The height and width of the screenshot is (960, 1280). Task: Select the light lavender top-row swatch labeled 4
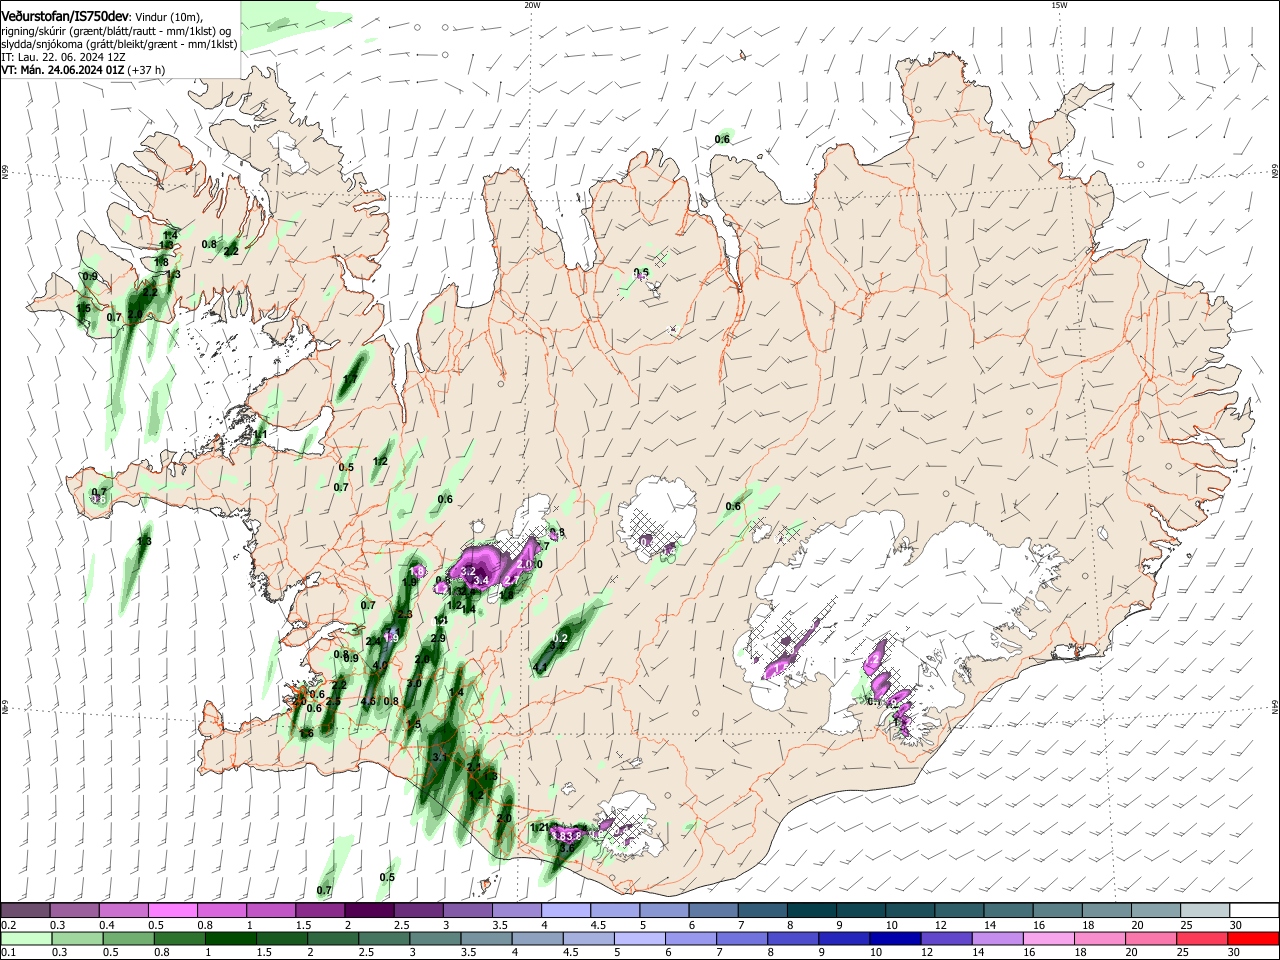coord(566,910)
